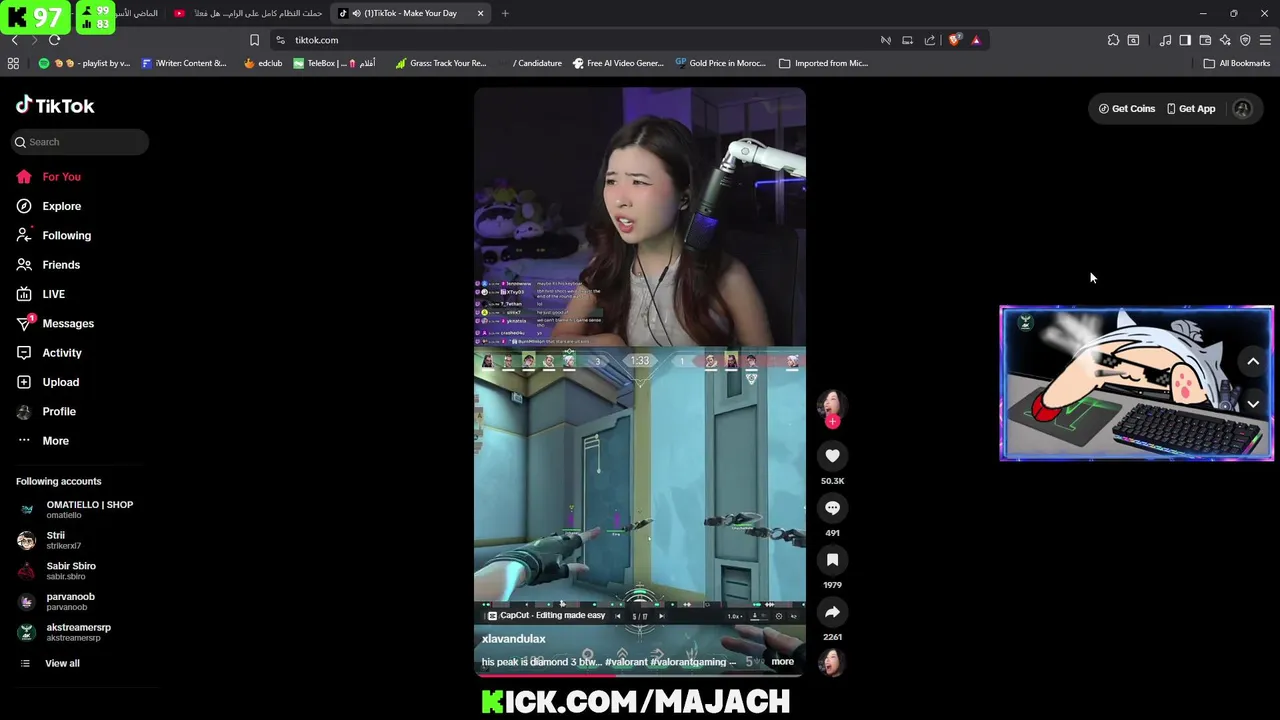
Task: Open the Explore page
Action: click(x=48, y=206)
